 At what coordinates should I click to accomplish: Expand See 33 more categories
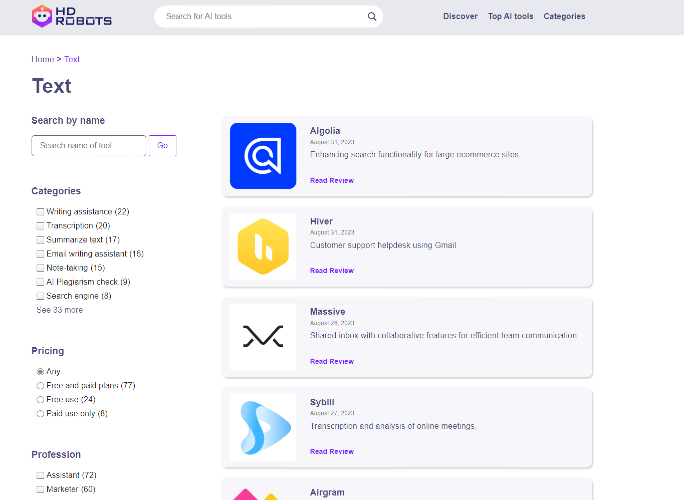coord(59,310)
